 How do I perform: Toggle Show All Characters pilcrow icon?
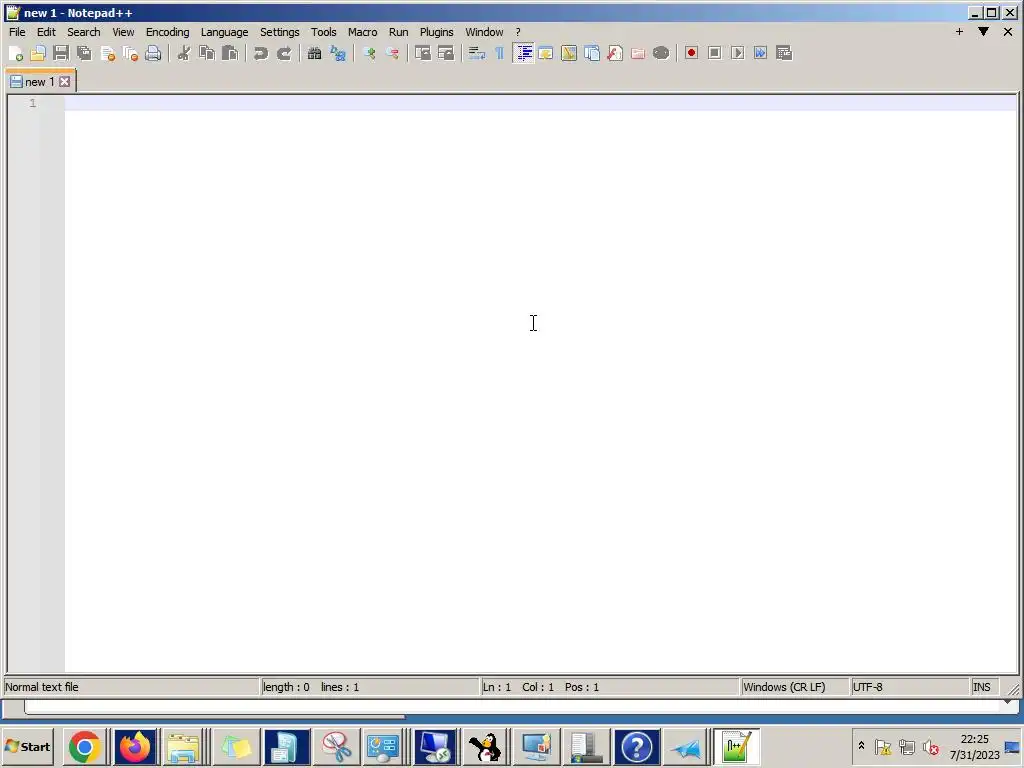coord(500,54)
